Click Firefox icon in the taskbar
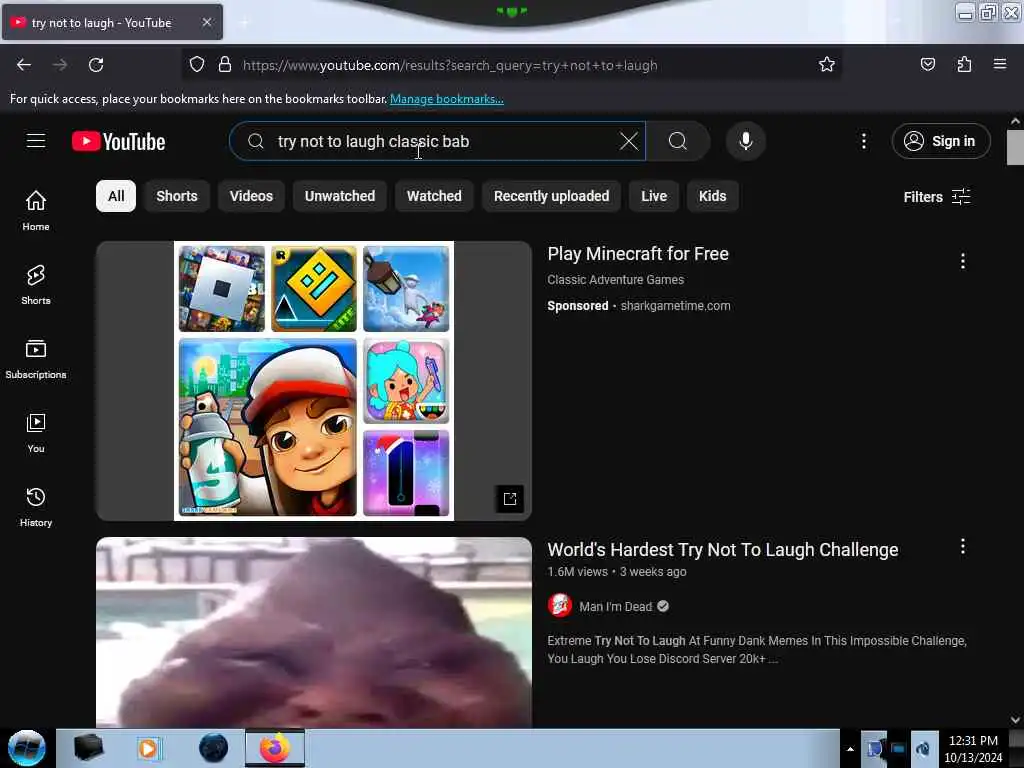 click(275, 748)
